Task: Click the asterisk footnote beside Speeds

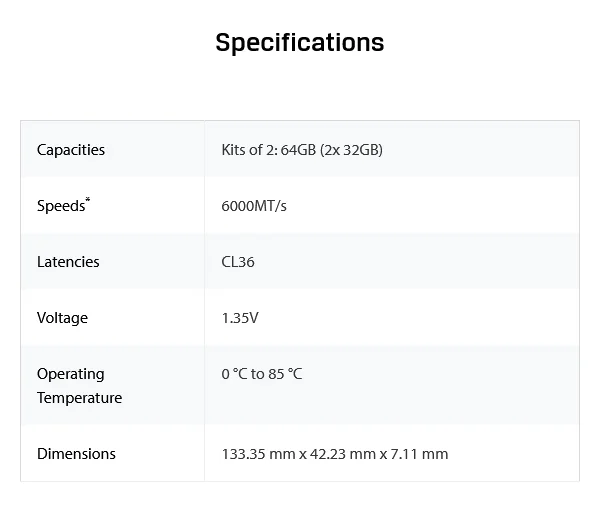Action: click(x=88, y=200)
